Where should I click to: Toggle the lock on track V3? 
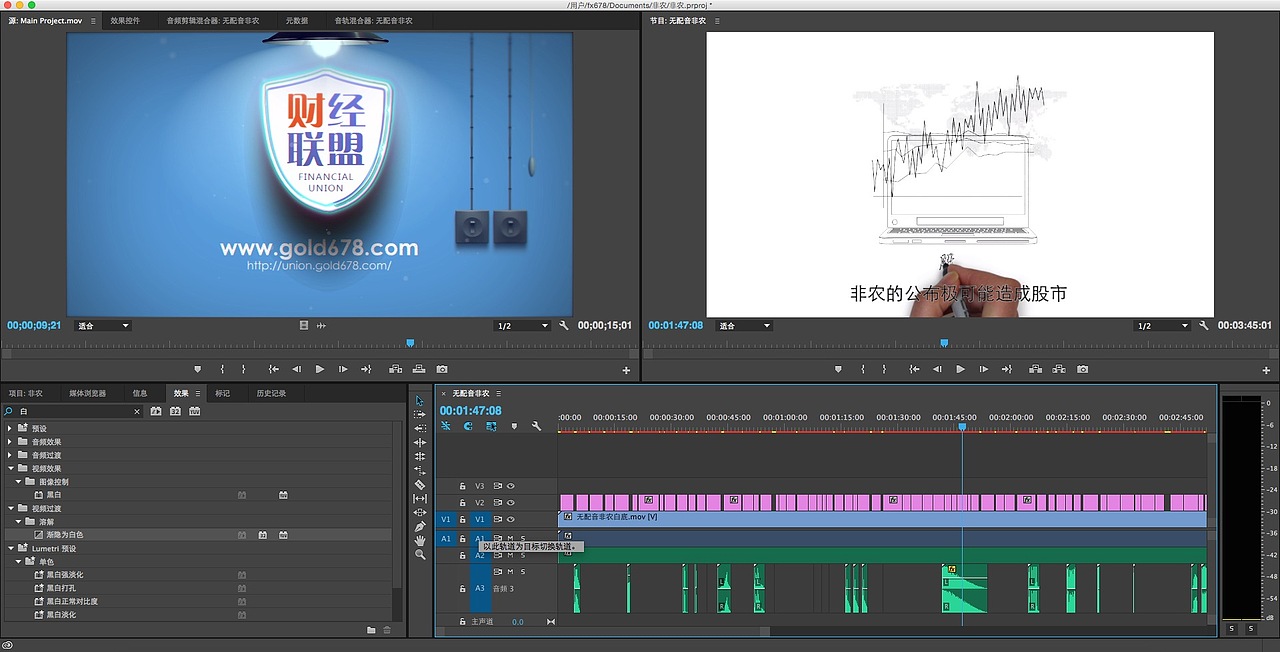click(x=462, y=486)
